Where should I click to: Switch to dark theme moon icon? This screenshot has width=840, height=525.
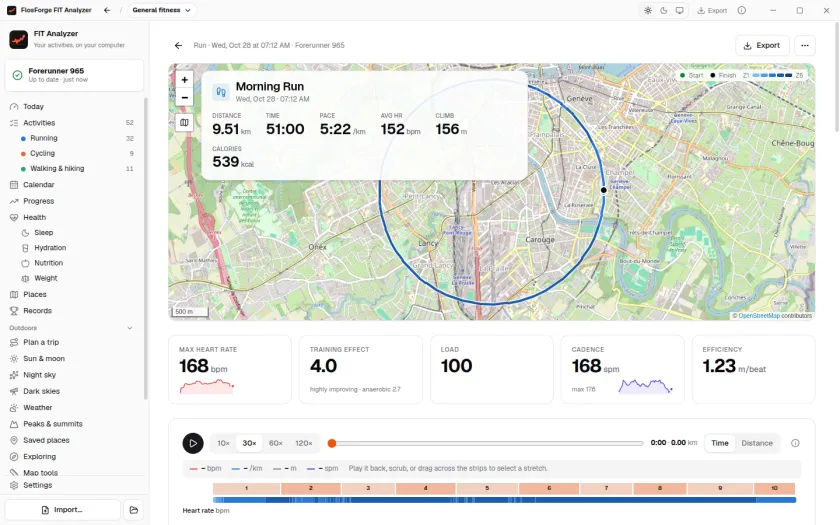(664, 10)
